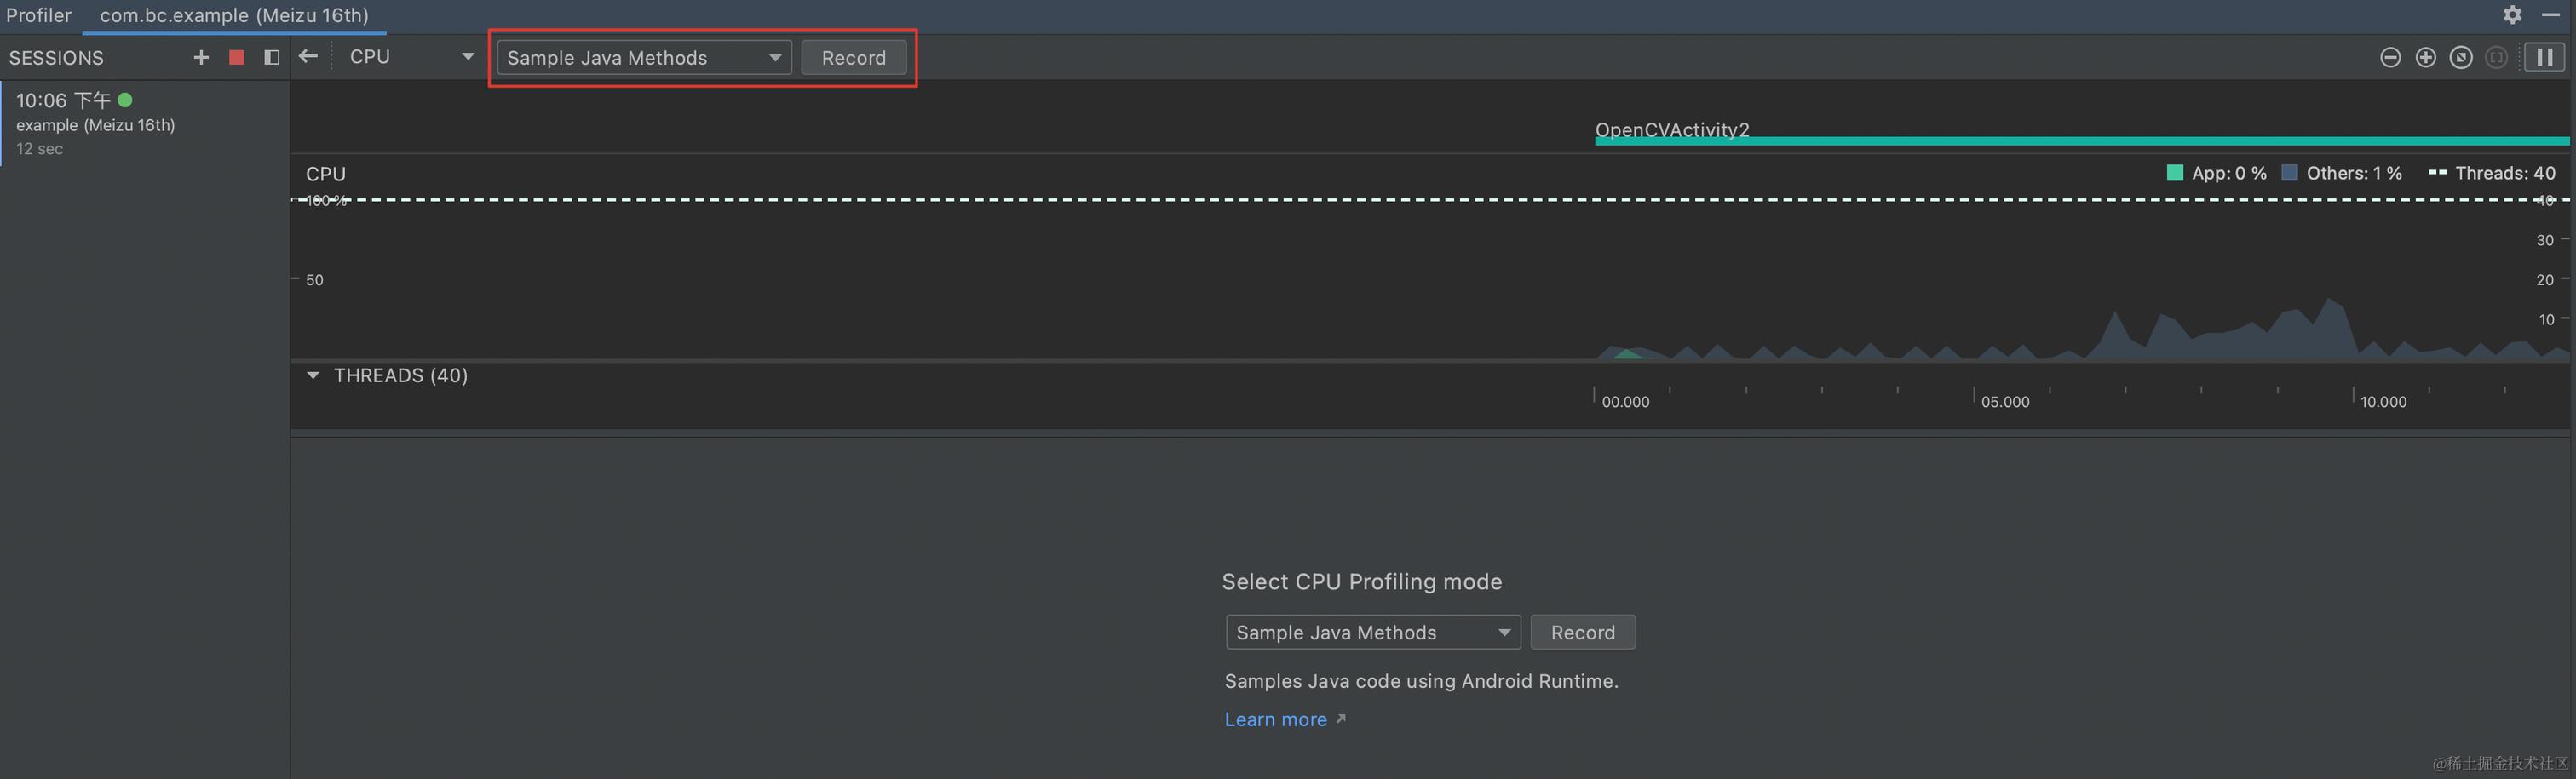Start a new profiling session with plus icon
Viewport: 2576px width, 779px height.
click(x=201, y=57)
